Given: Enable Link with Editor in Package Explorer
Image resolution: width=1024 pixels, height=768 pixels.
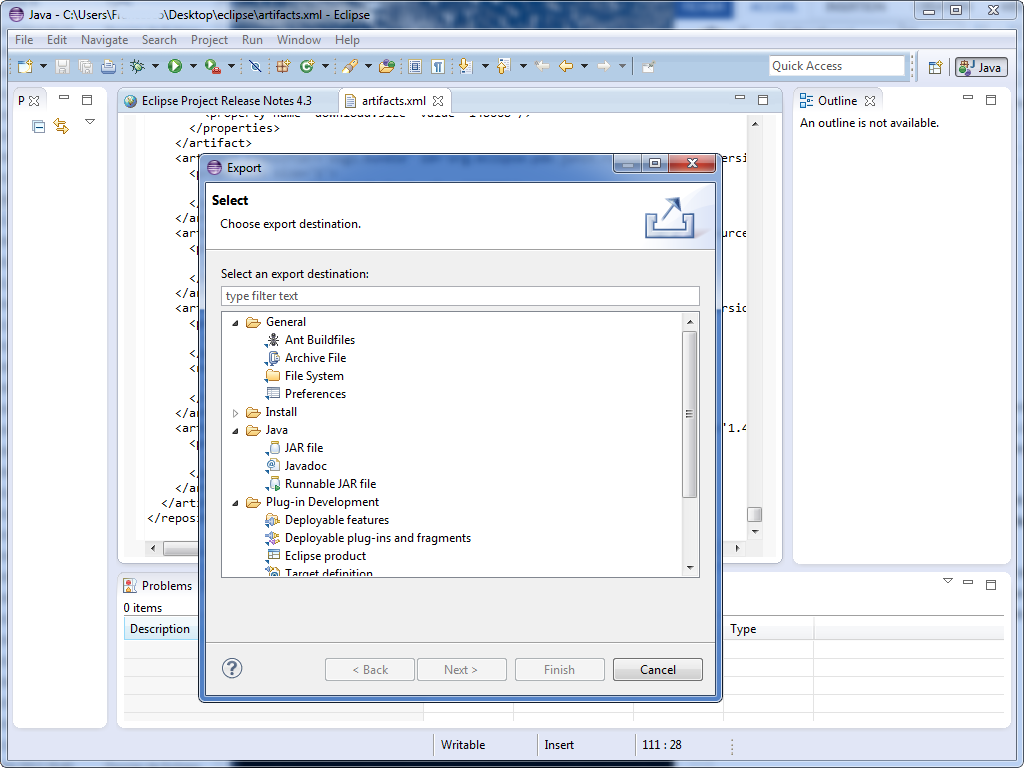Looking at the screenshot, I should tap(60, 126).
